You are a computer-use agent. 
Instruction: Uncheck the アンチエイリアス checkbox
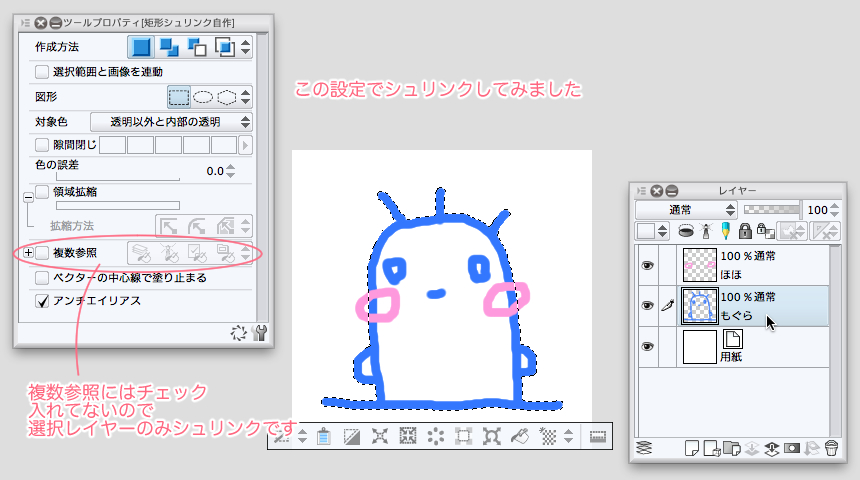pos(42,300)
